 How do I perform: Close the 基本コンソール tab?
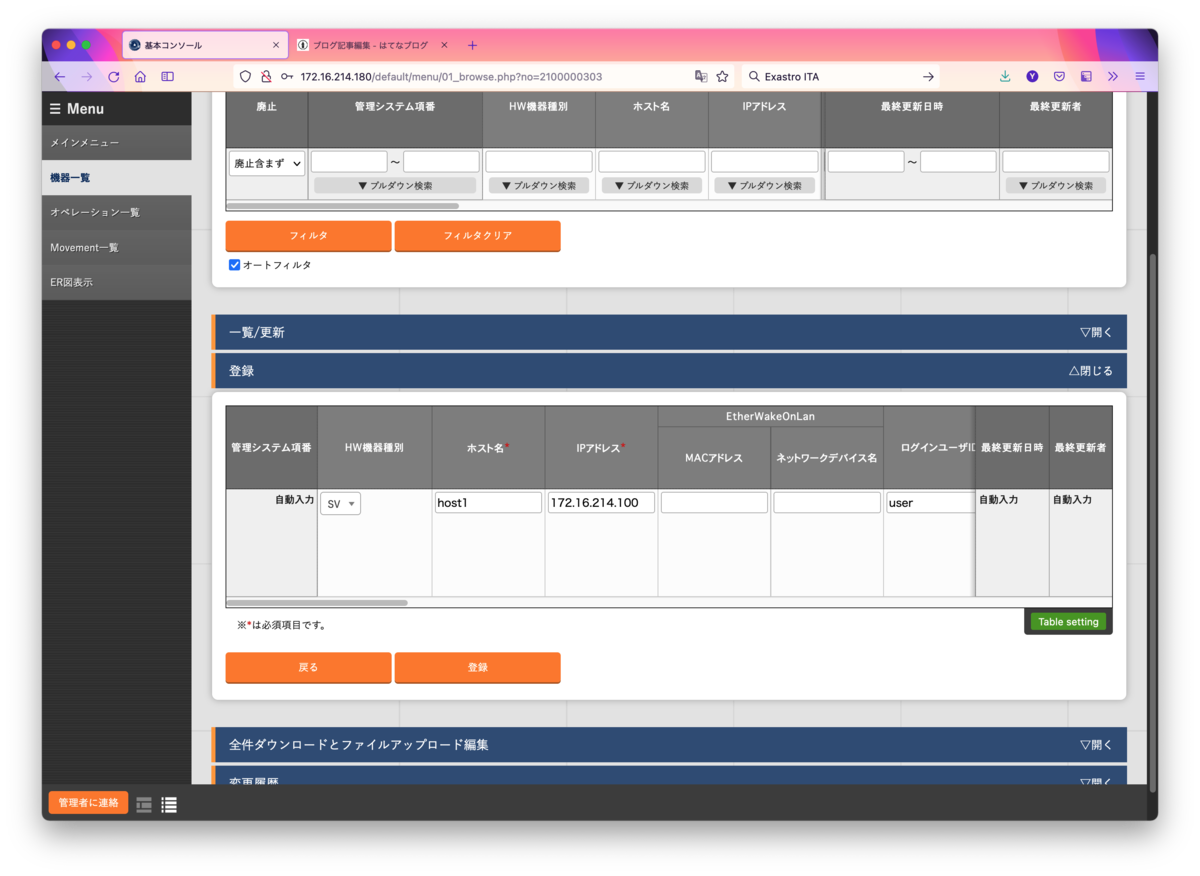click(276, 45)
